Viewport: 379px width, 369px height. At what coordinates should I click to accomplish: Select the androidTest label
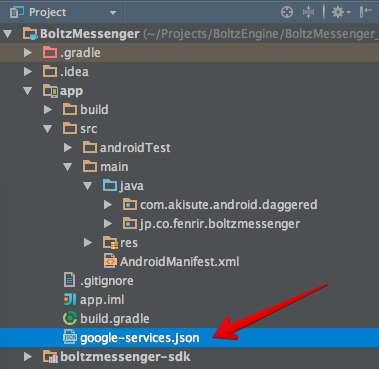pyautogui.click(x=135, y=148)
